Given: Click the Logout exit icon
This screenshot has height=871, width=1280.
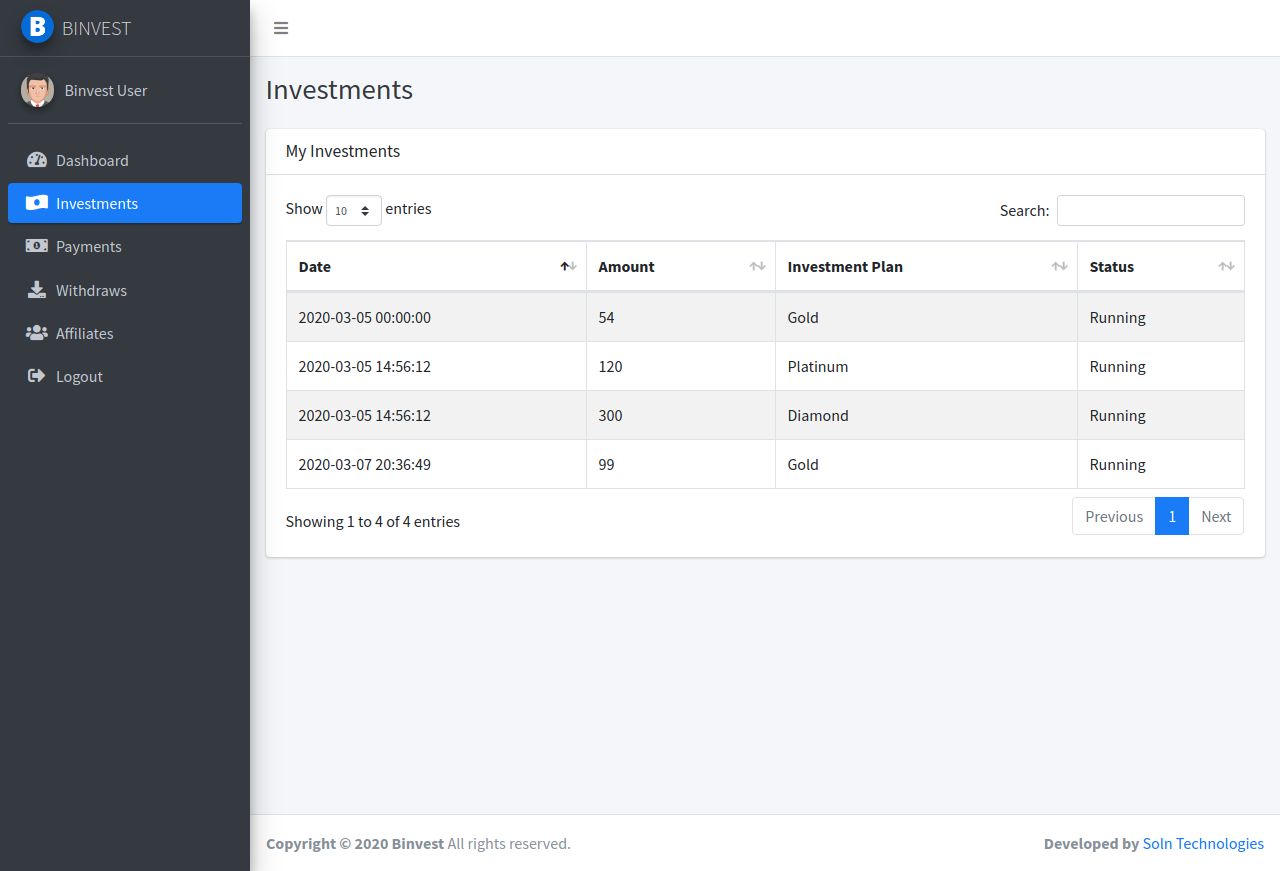Looking at the screenshot, I should pyautogui.click(x=37, y=376).
